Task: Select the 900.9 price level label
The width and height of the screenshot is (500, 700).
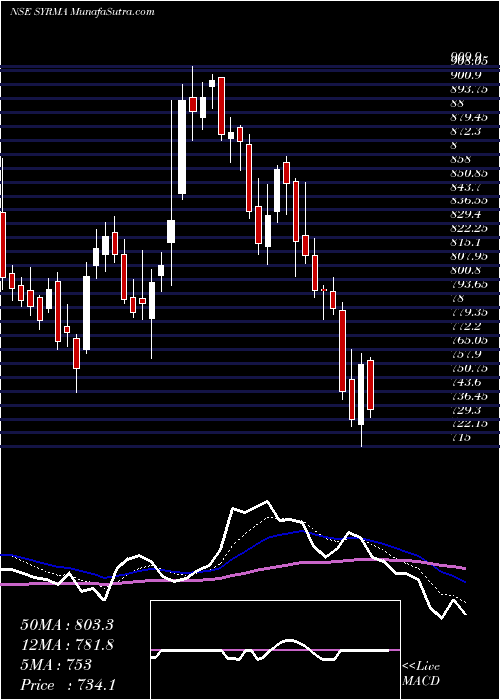Action: click(x=468, y=75)
